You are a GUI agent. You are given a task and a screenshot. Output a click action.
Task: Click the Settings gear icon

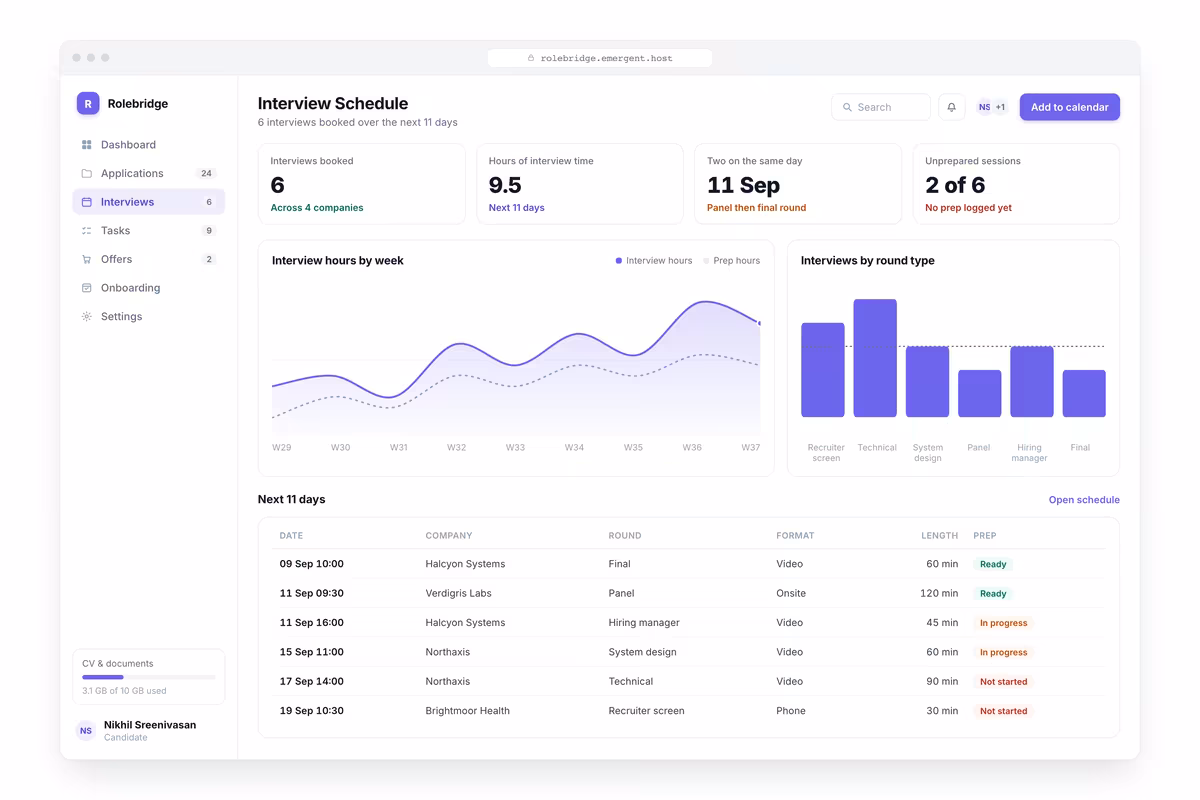click(x=86, y=316)
